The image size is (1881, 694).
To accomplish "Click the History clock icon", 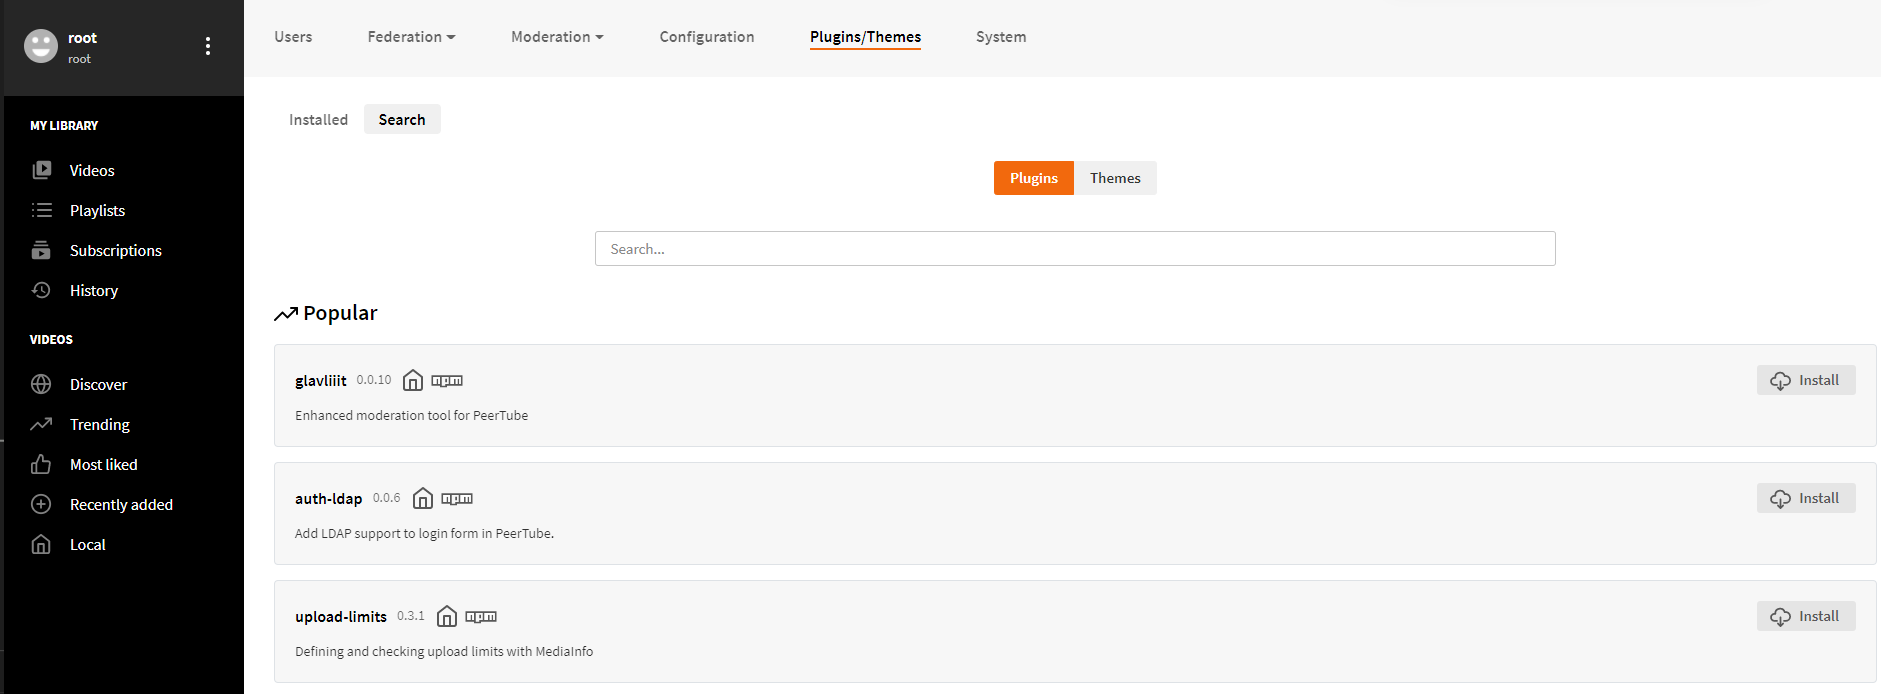I will [41, 290].
